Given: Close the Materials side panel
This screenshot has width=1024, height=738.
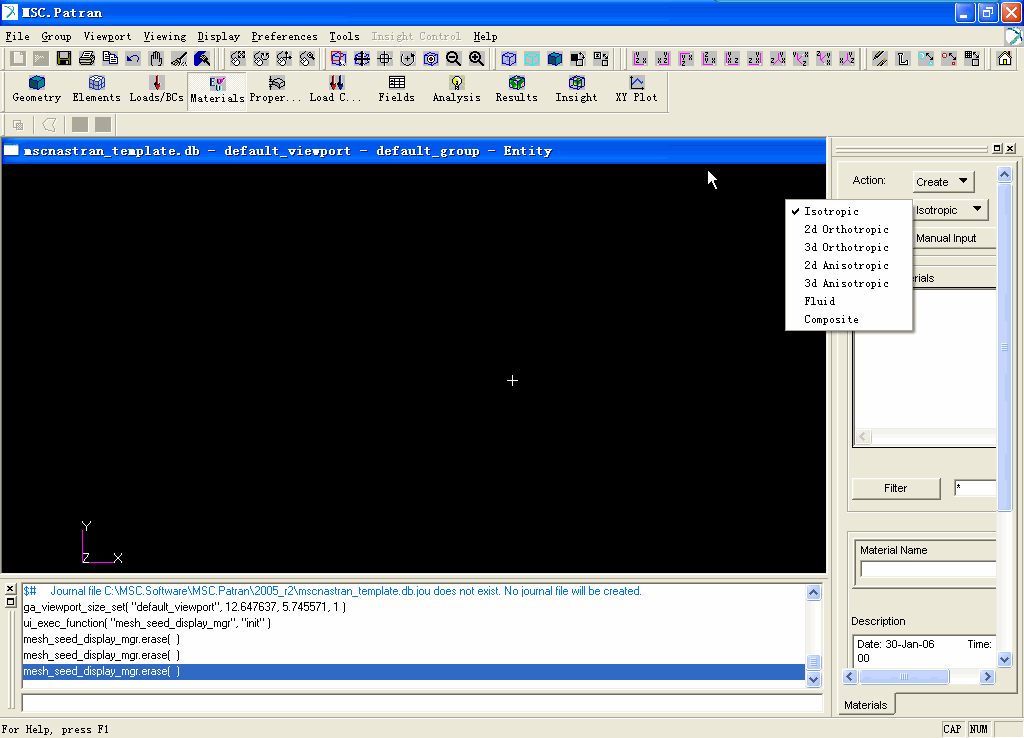Looking at the screenshot, I should (1010, 148).
